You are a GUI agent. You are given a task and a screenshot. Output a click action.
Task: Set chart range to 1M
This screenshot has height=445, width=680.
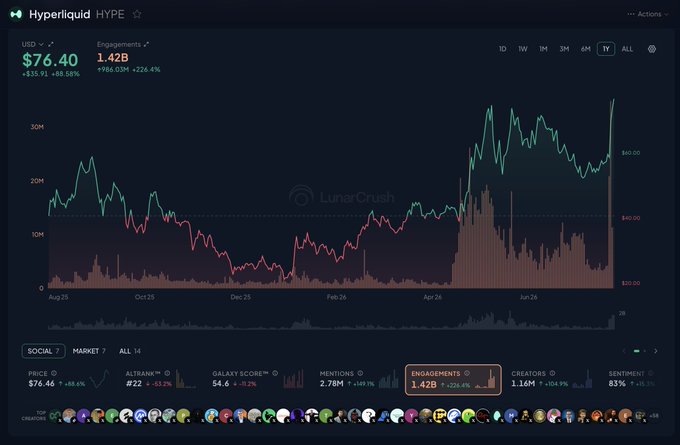[543, 49]
